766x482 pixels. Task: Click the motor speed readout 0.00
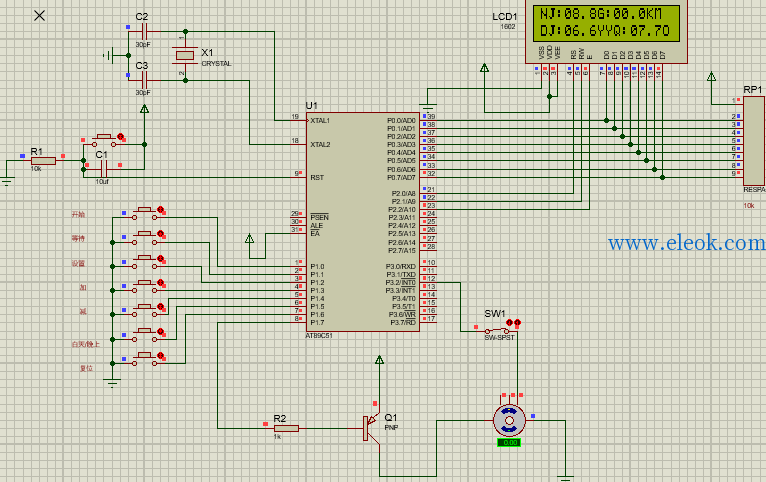click(510, 442)
